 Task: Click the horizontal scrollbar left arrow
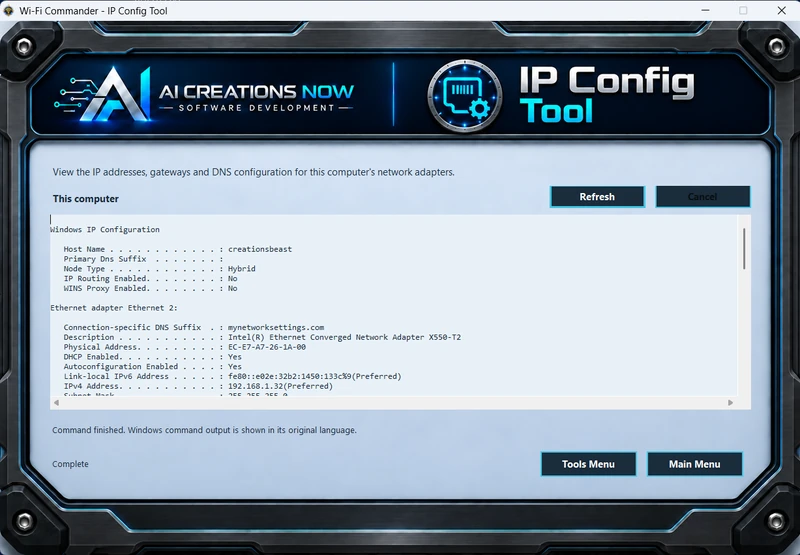56,402
